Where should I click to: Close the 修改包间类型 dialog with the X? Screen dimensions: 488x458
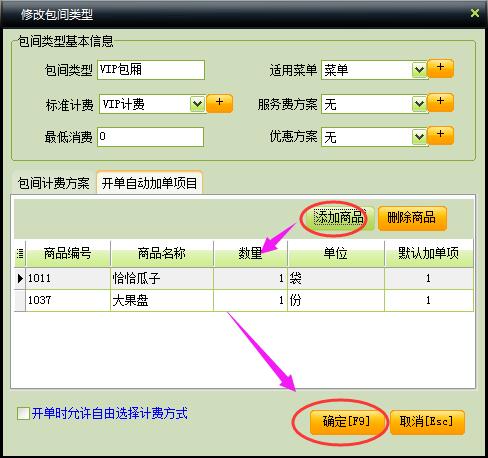(x=475, y=13)
